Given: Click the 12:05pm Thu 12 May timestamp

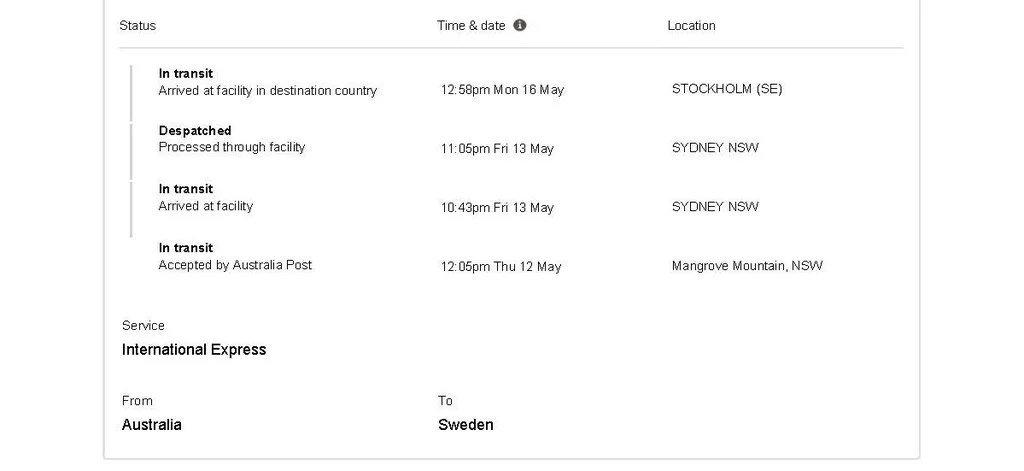Looking at the screenshot, I should [x=501, y=267].
